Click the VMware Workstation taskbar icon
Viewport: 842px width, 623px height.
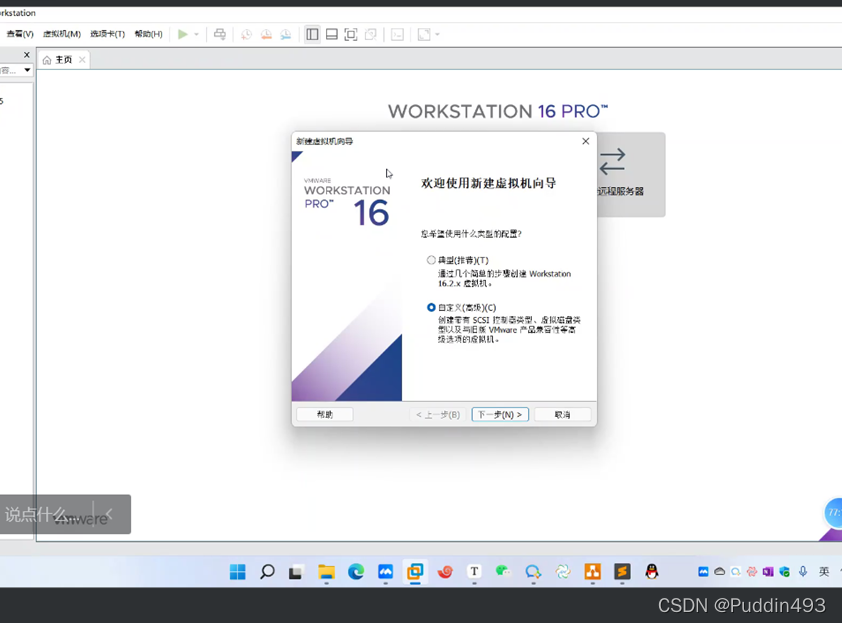[x=415, y=572]
